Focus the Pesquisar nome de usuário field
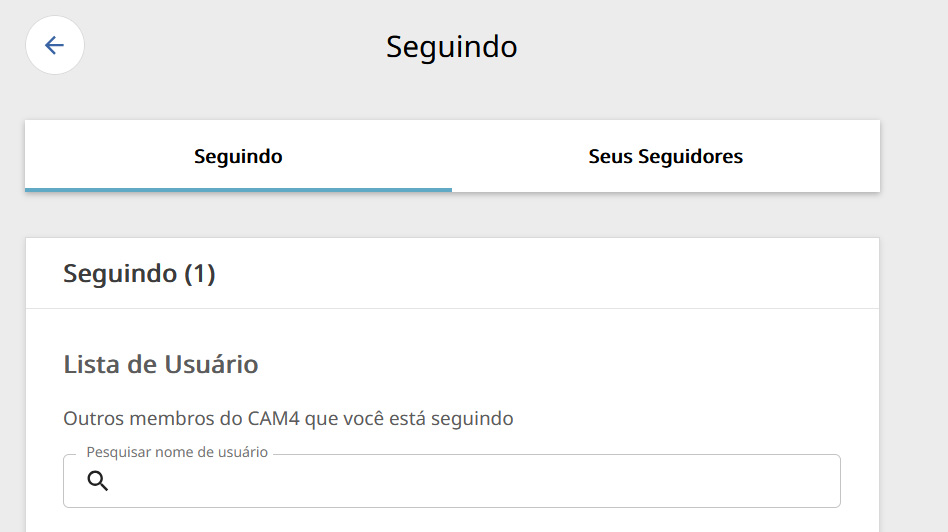 (x=452, y=481)
